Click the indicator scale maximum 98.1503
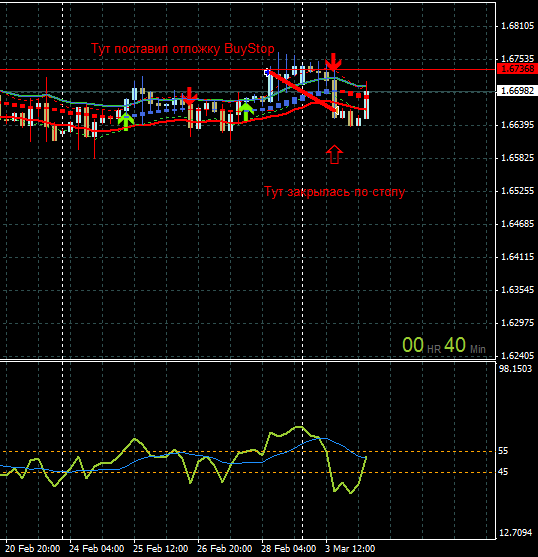 pyautogui.click(x=516, y=369)
